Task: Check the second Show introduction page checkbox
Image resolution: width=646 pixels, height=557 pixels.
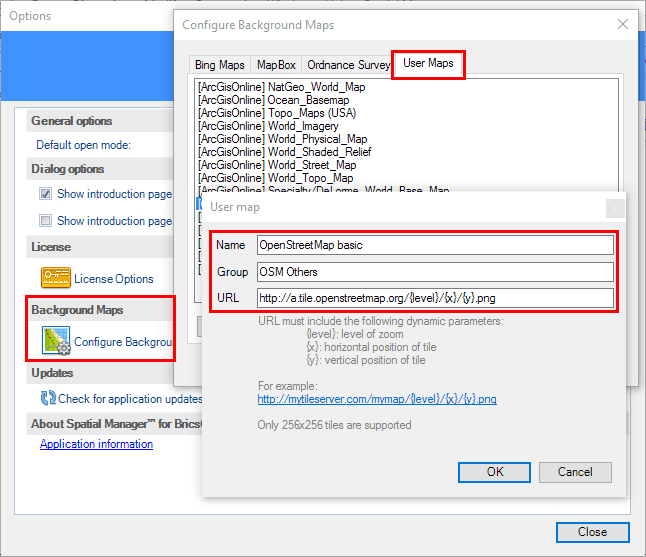Action: point(45,220)
